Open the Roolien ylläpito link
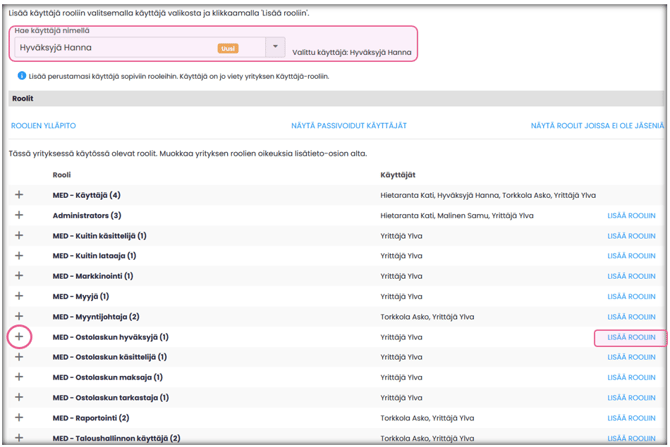The height and width of the screenshot is (447, 670). click(x=43, y=126)
